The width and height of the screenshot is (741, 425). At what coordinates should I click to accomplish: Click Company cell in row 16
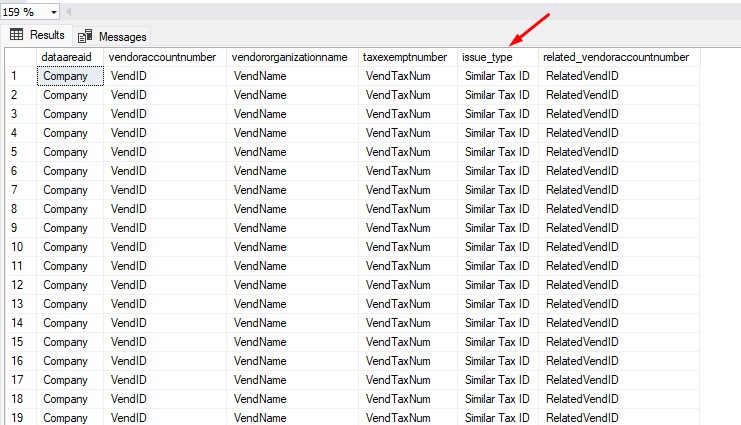[x=70, y=361]
